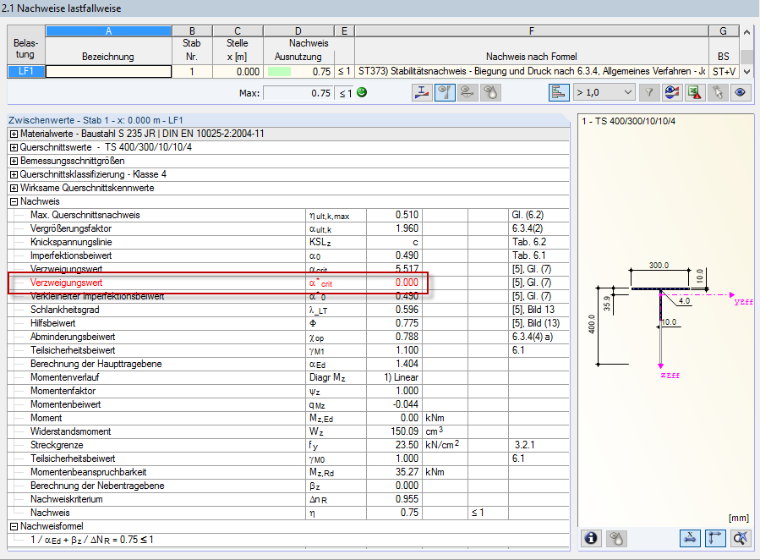Click the blue eye view mode icon
760x560 pixels.
coord(740,93)
